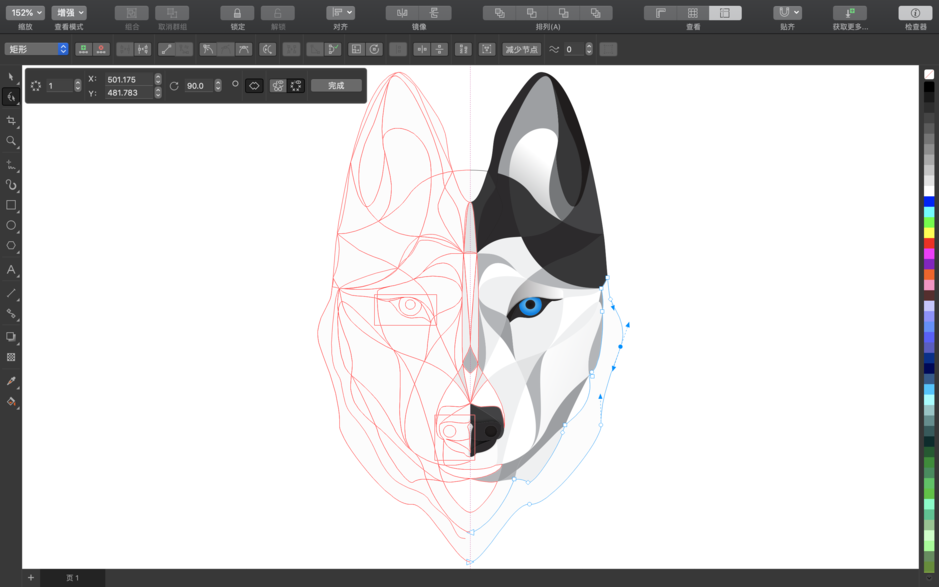Select the Ellipse tool
Viewport: 939px width, 587px height.
(x=12, y=225)
